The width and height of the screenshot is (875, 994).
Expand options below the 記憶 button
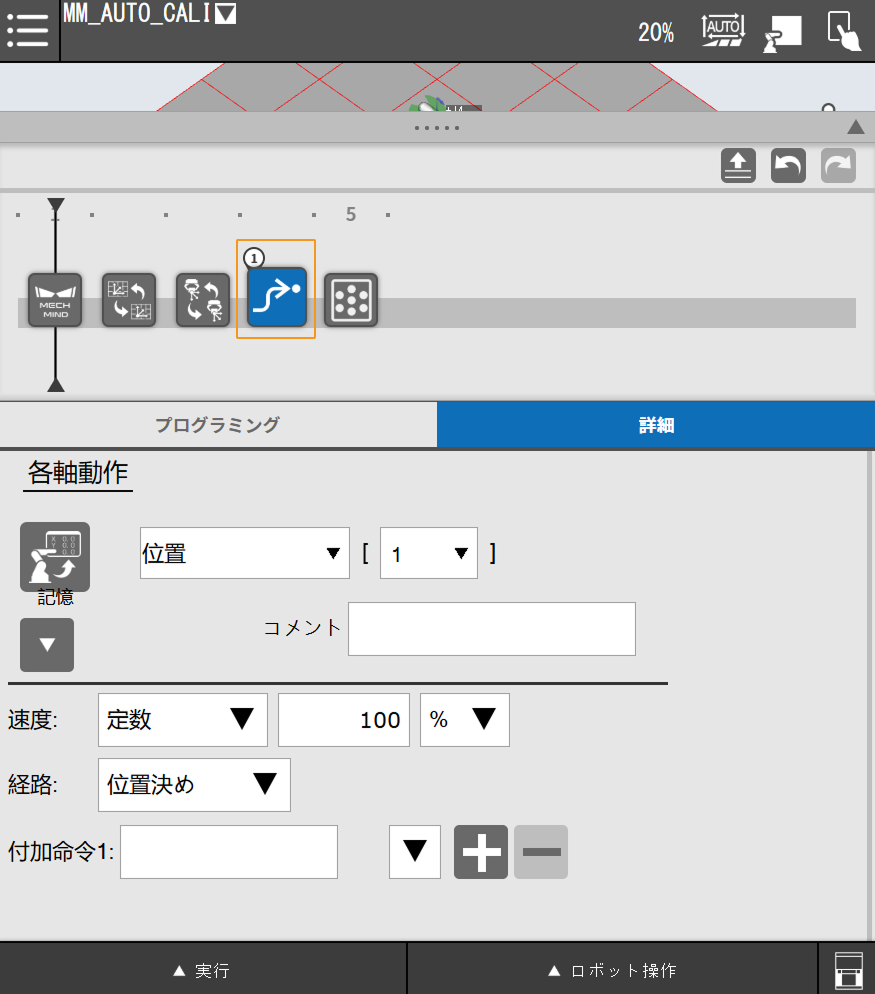47,645
